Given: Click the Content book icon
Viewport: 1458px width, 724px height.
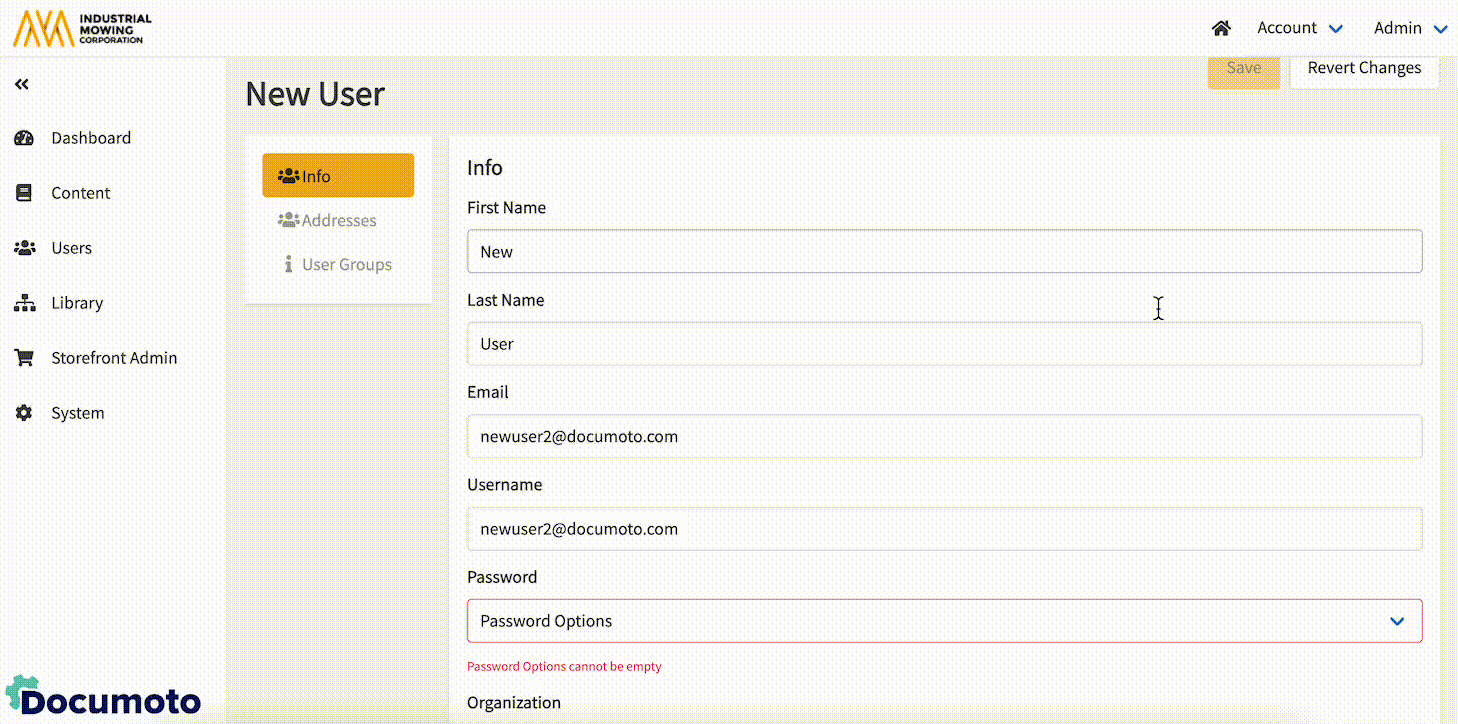Looking at the screenshot, I should (x=24, y=193).
